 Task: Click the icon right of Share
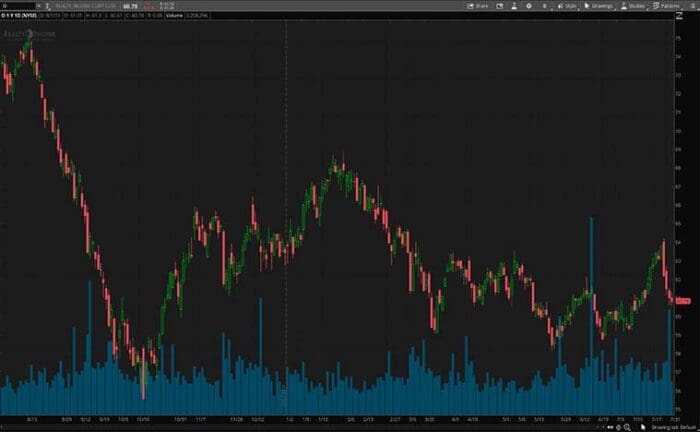click(500, 6)
